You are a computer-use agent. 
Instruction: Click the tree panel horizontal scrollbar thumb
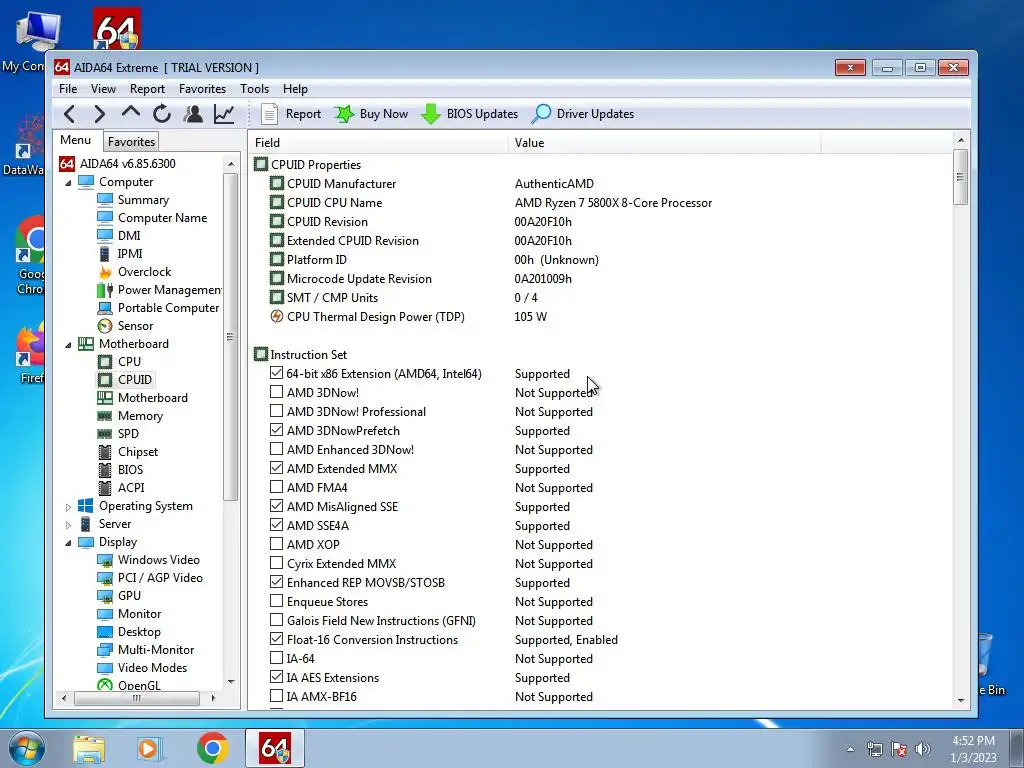pyautogui.click(x=136, y=698)
